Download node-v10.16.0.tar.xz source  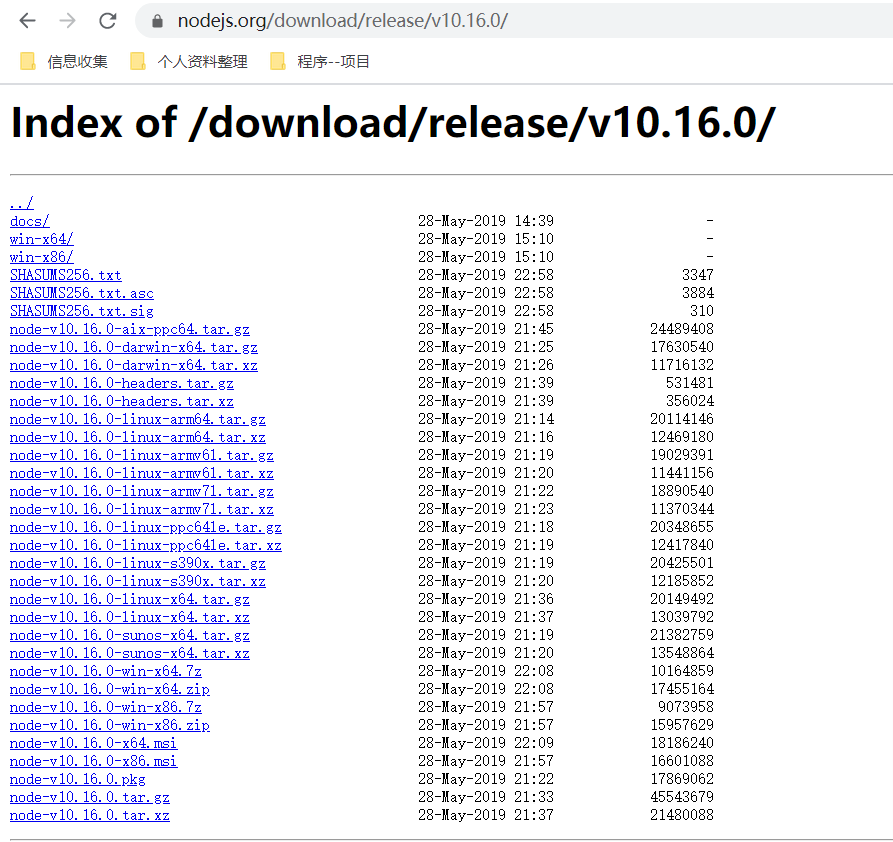[89, 816]
